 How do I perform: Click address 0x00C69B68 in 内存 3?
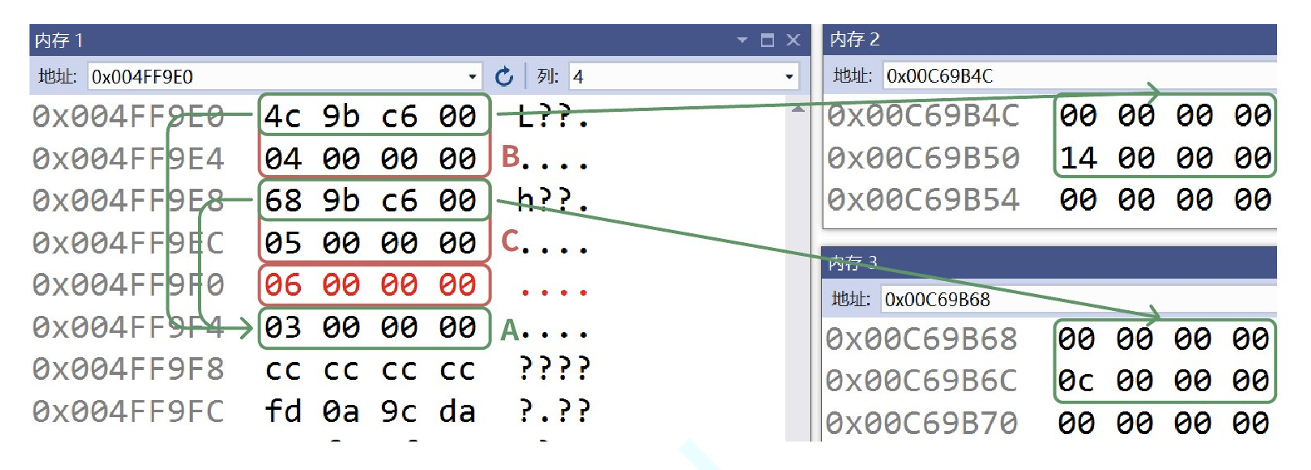[x=923, y=339]
